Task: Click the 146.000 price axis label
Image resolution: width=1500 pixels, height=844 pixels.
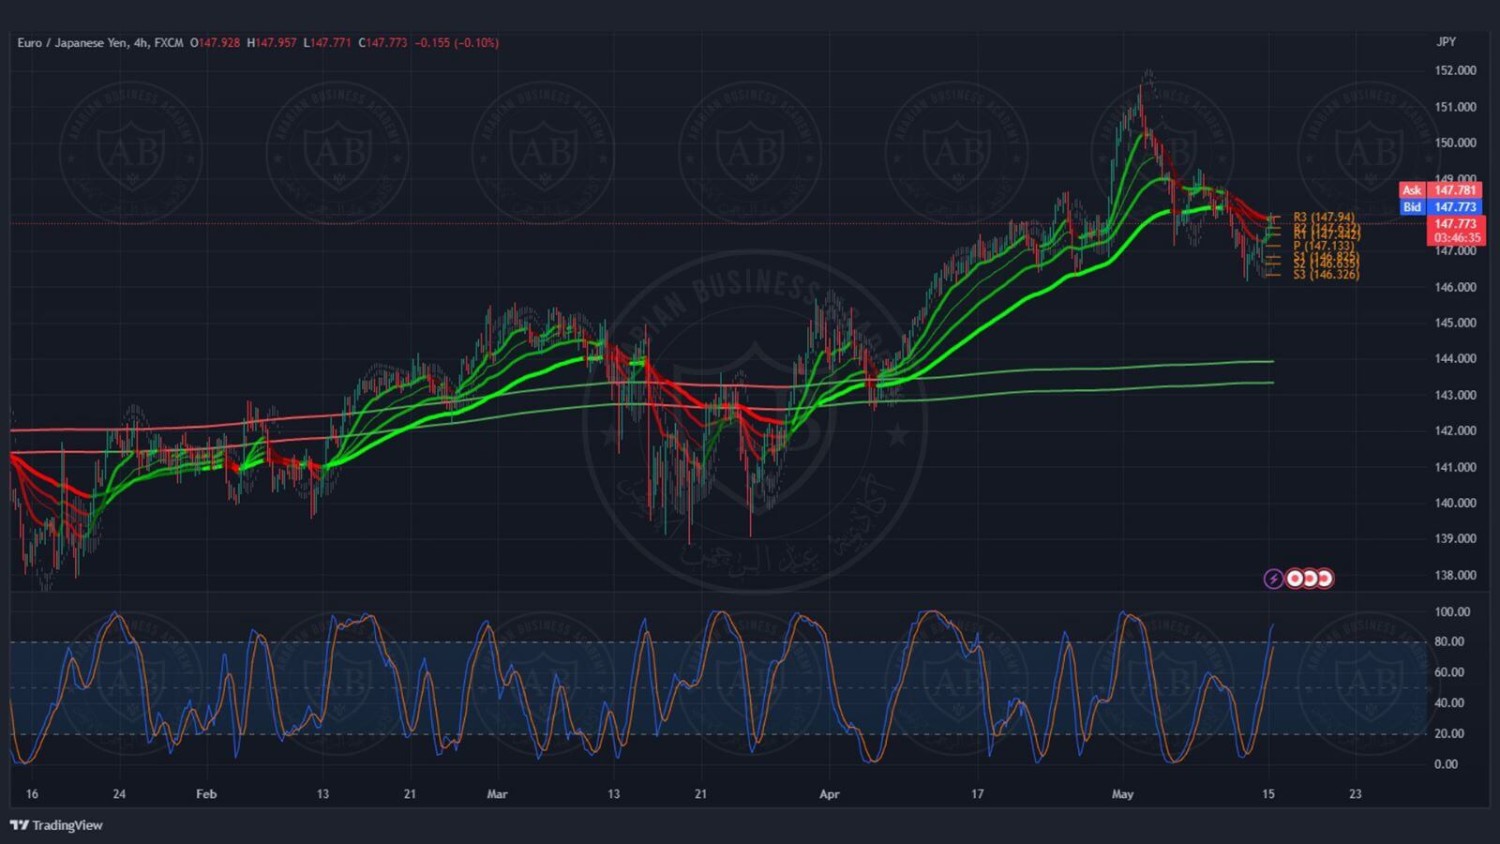Action: (x=1456, y=287)
